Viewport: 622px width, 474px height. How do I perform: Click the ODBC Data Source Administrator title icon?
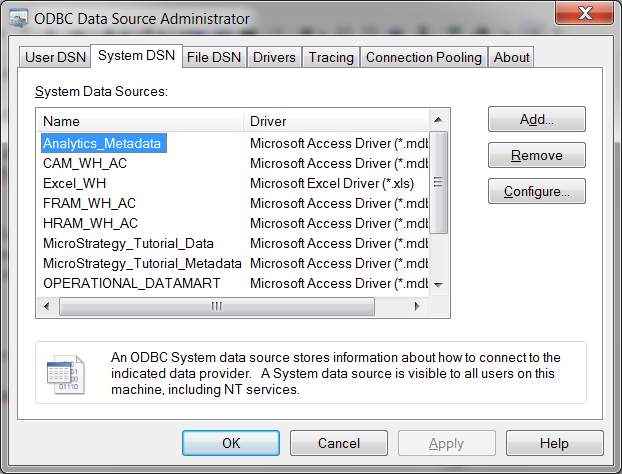pyautogui.click(x=19, y=18)
